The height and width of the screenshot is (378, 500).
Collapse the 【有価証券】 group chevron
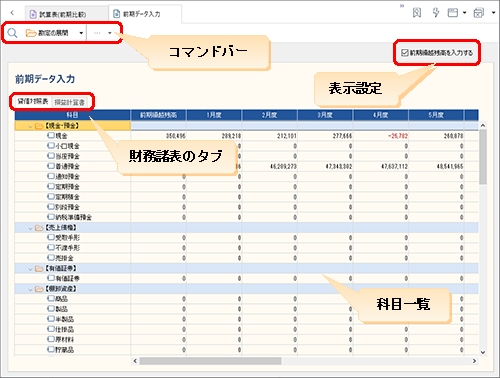pos(30,269)
